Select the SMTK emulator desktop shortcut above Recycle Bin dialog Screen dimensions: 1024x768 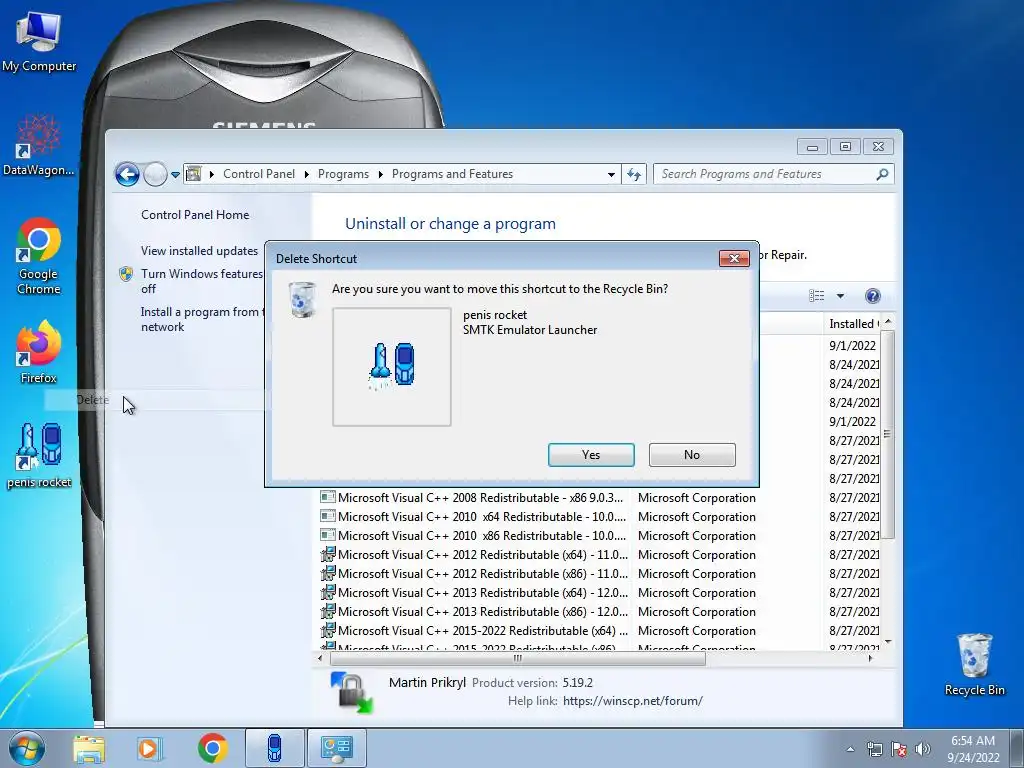pos(39,455)
